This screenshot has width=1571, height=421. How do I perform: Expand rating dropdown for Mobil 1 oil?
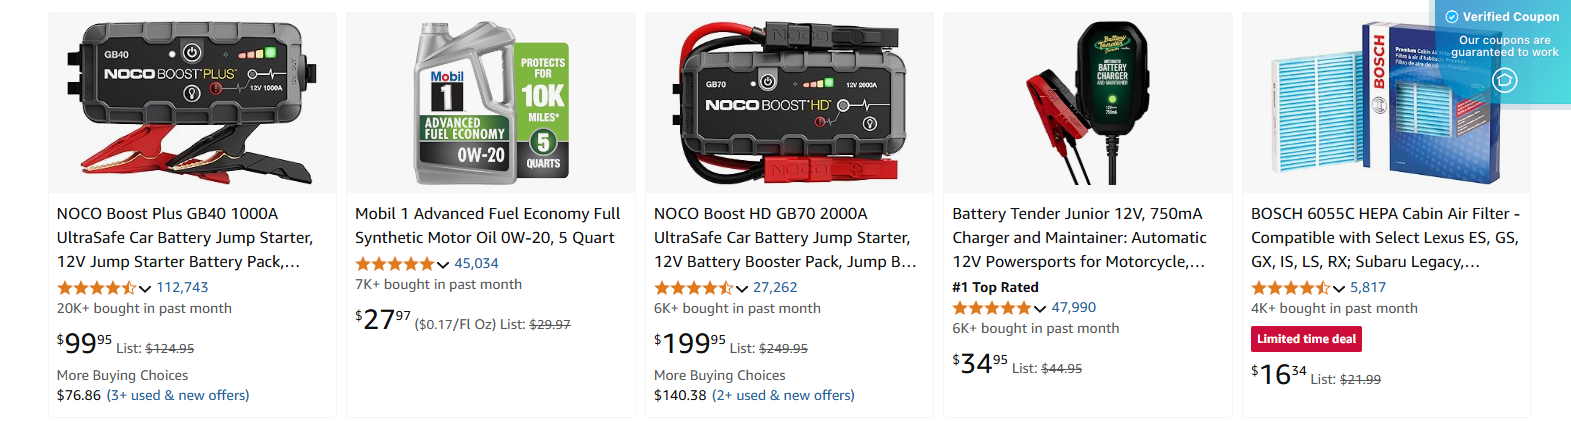pyautogui.click(x=443, y=264)
